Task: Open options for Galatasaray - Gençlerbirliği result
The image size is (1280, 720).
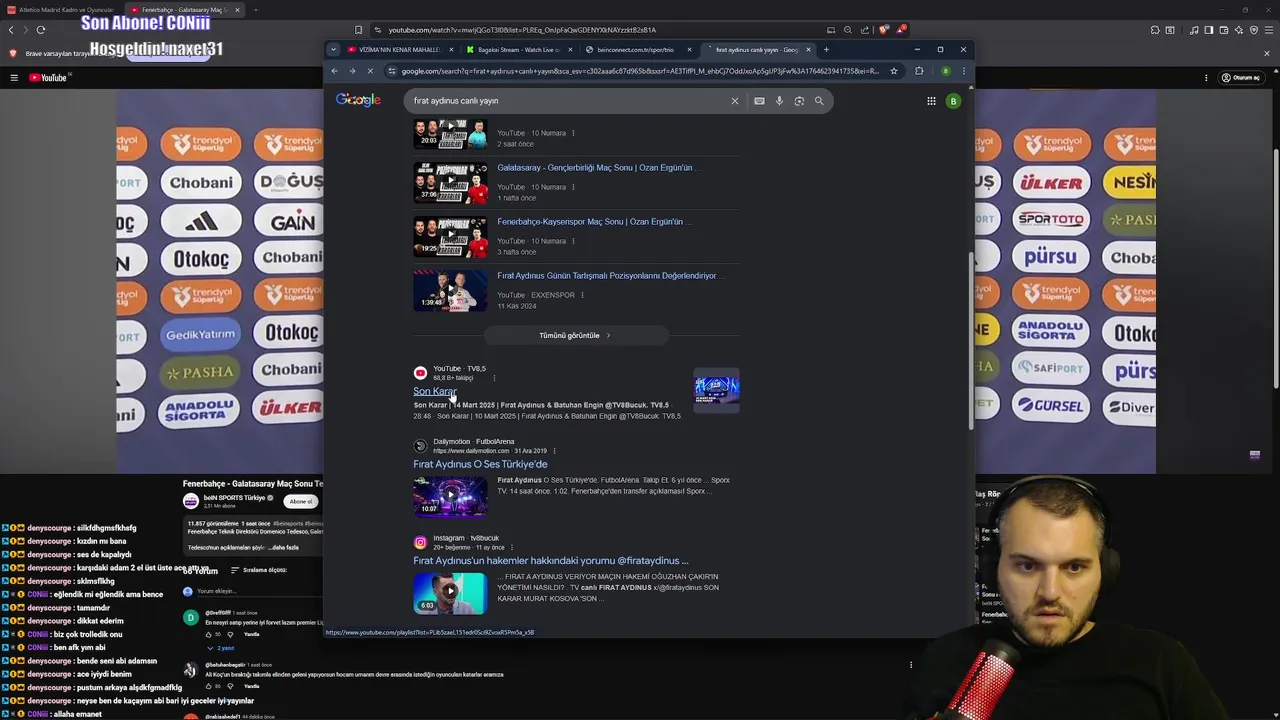Action: 574,187
